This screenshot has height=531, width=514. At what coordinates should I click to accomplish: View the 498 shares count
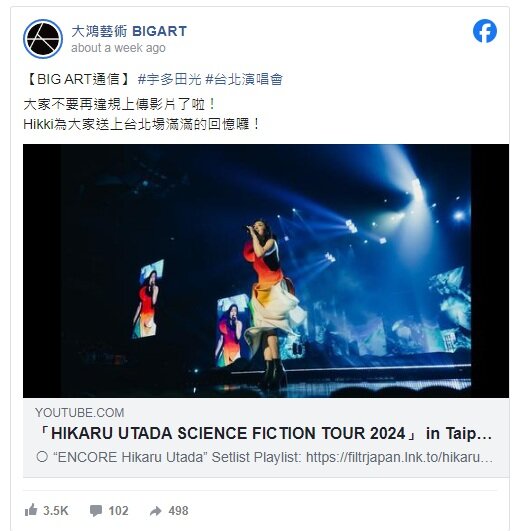tap(178, 511)
